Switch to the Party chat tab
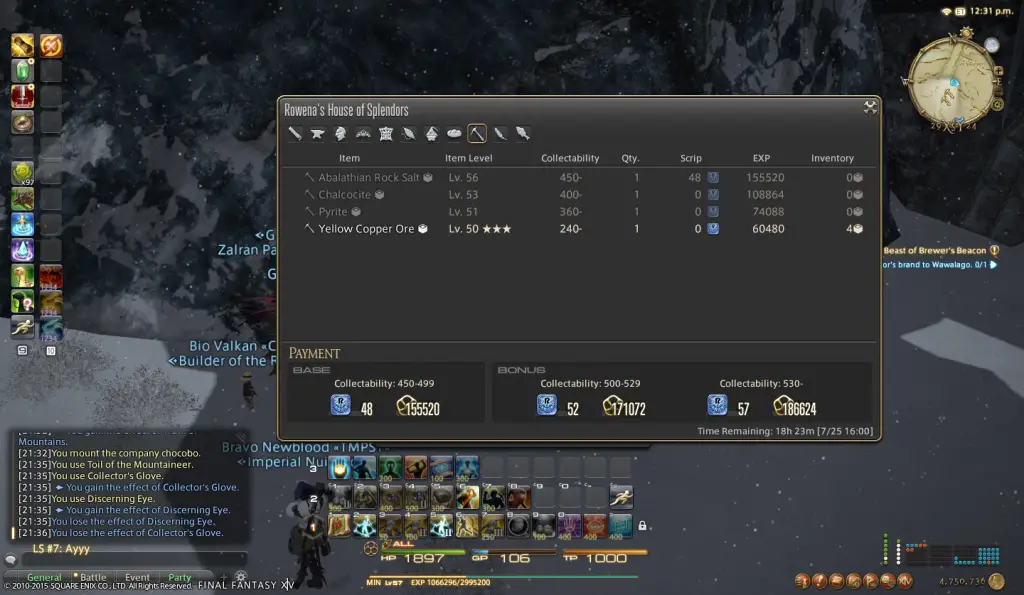The height and width of the screenshot is (595, 1024). click(x=180, y=577)
